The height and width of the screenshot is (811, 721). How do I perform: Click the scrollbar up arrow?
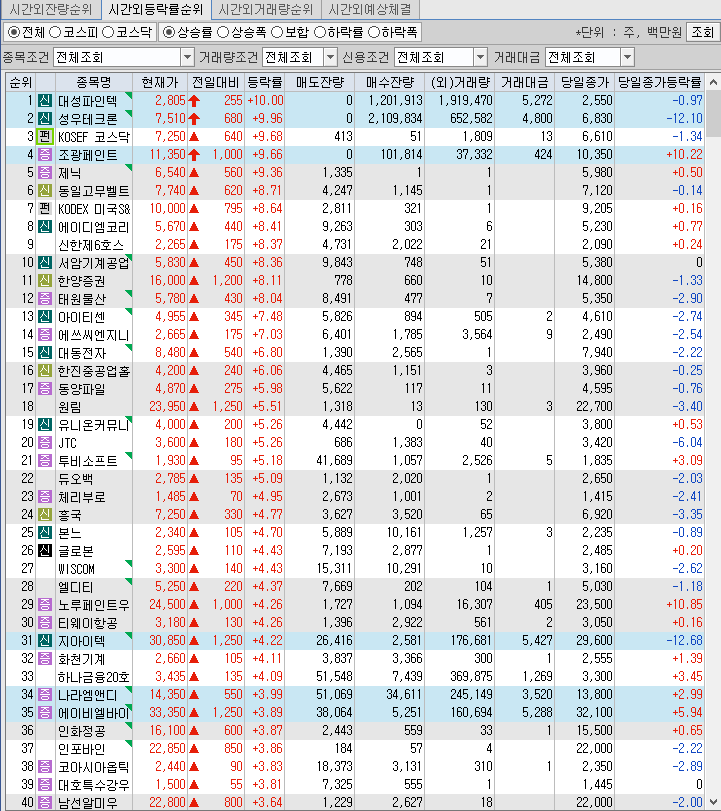click(x=713, y=82)
